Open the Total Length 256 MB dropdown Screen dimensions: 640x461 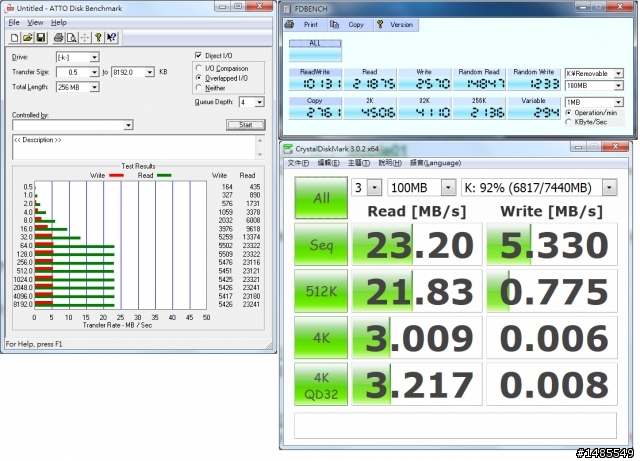point(94,87)
